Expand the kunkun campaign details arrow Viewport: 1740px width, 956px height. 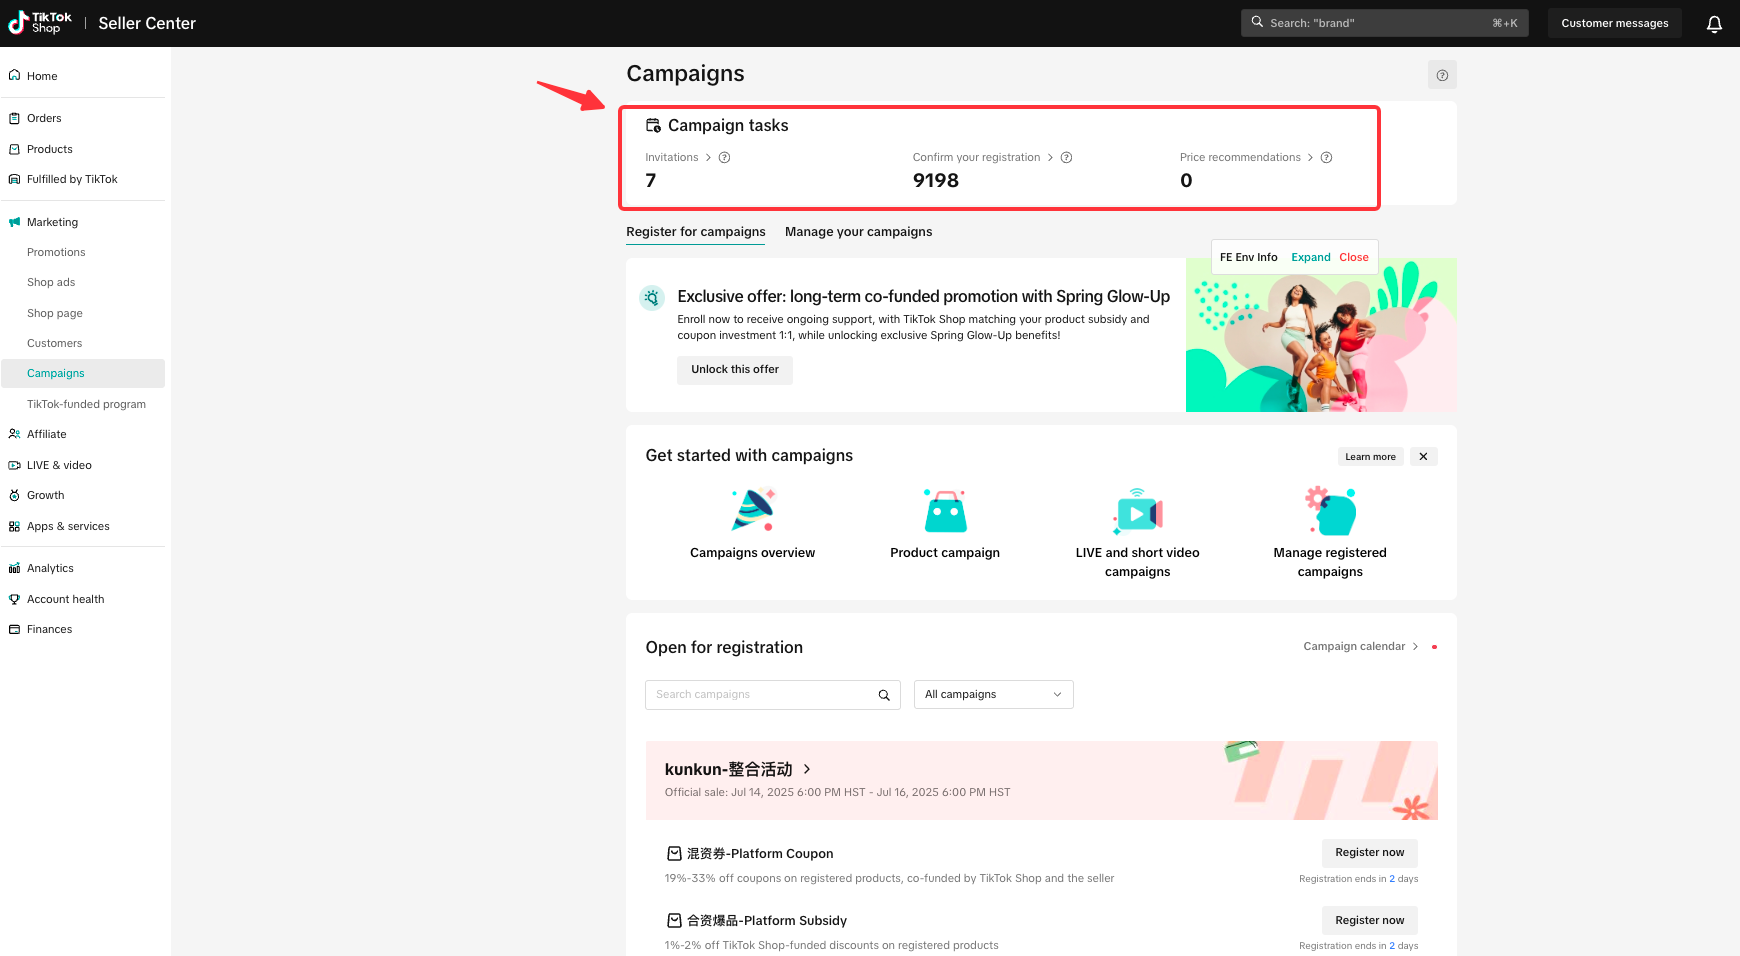pos(807,769)
